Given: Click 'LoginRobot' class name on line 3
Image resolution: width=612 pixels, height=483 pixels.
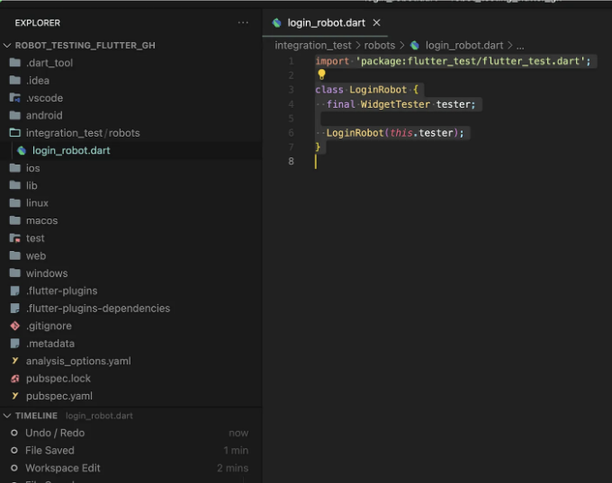Looking at the screenshot, I should (378, 90).
